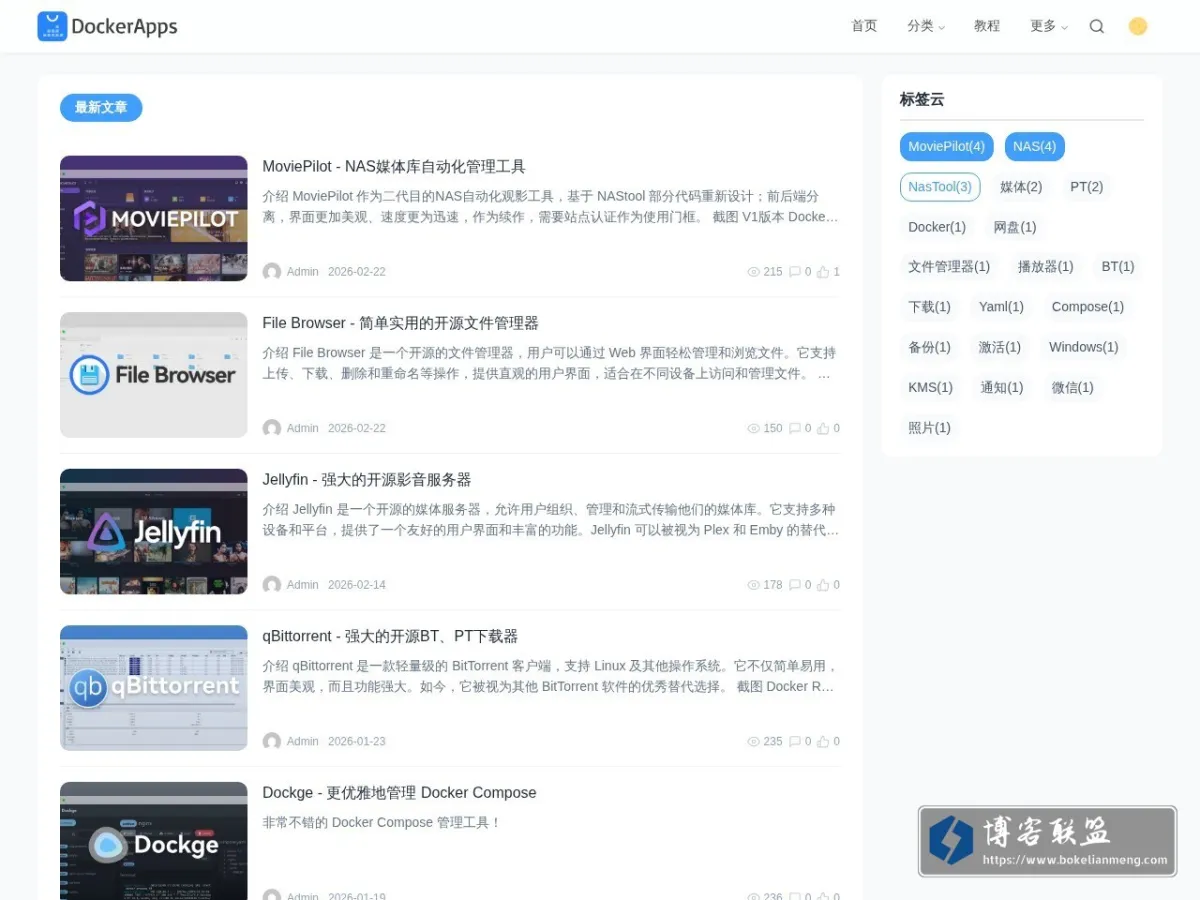Select the 备份(1) tag
Screen dimensions: 1200x900
pyautogui.click(x=929, y=347)
